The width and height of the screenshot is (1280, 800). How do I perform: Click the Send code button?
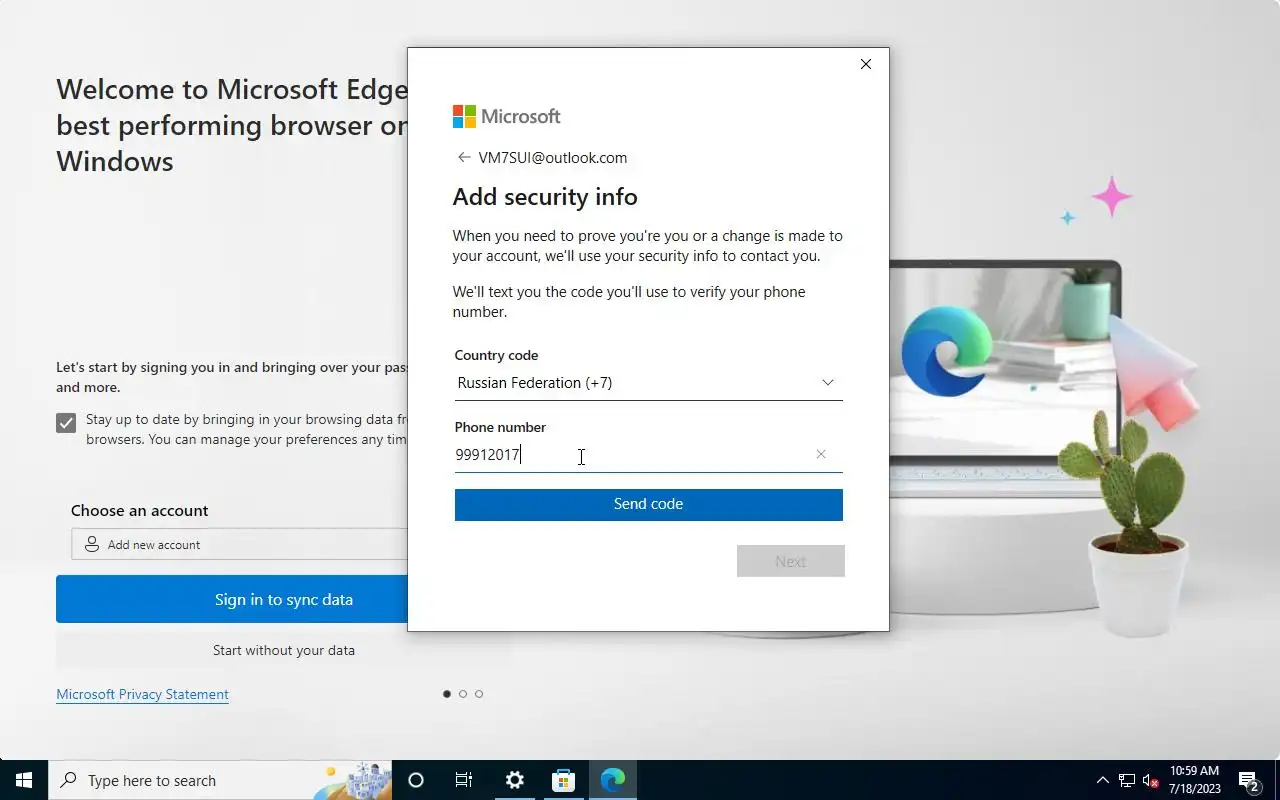click(x=648, y=504)
